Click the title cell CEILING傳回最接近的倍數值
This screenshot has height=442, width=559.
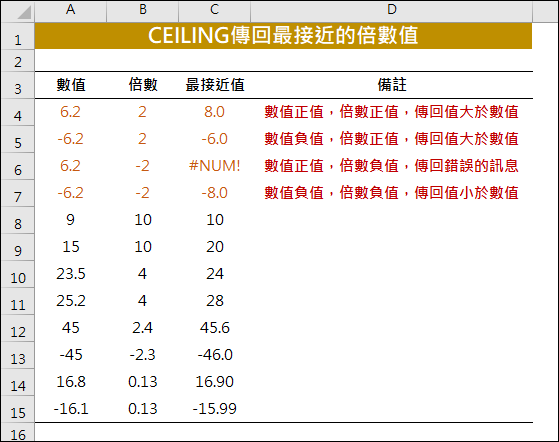click(x=283, y=36)
